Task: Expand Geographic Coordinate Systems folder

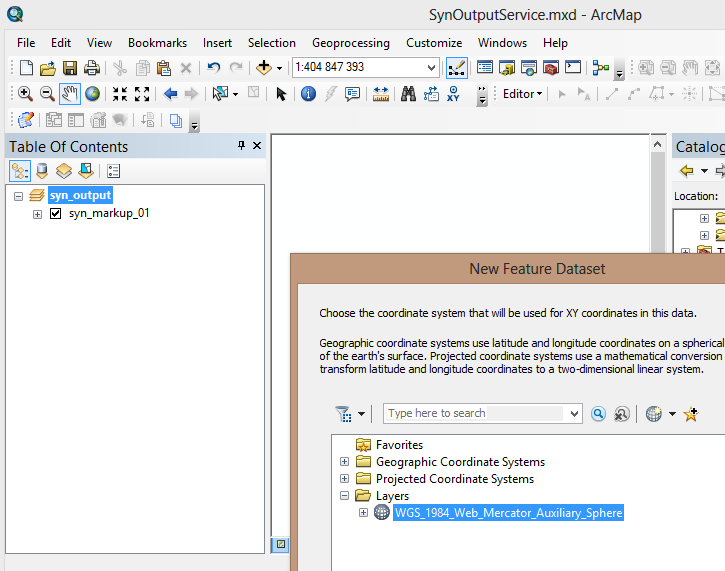Action: (x=345, y=462)
